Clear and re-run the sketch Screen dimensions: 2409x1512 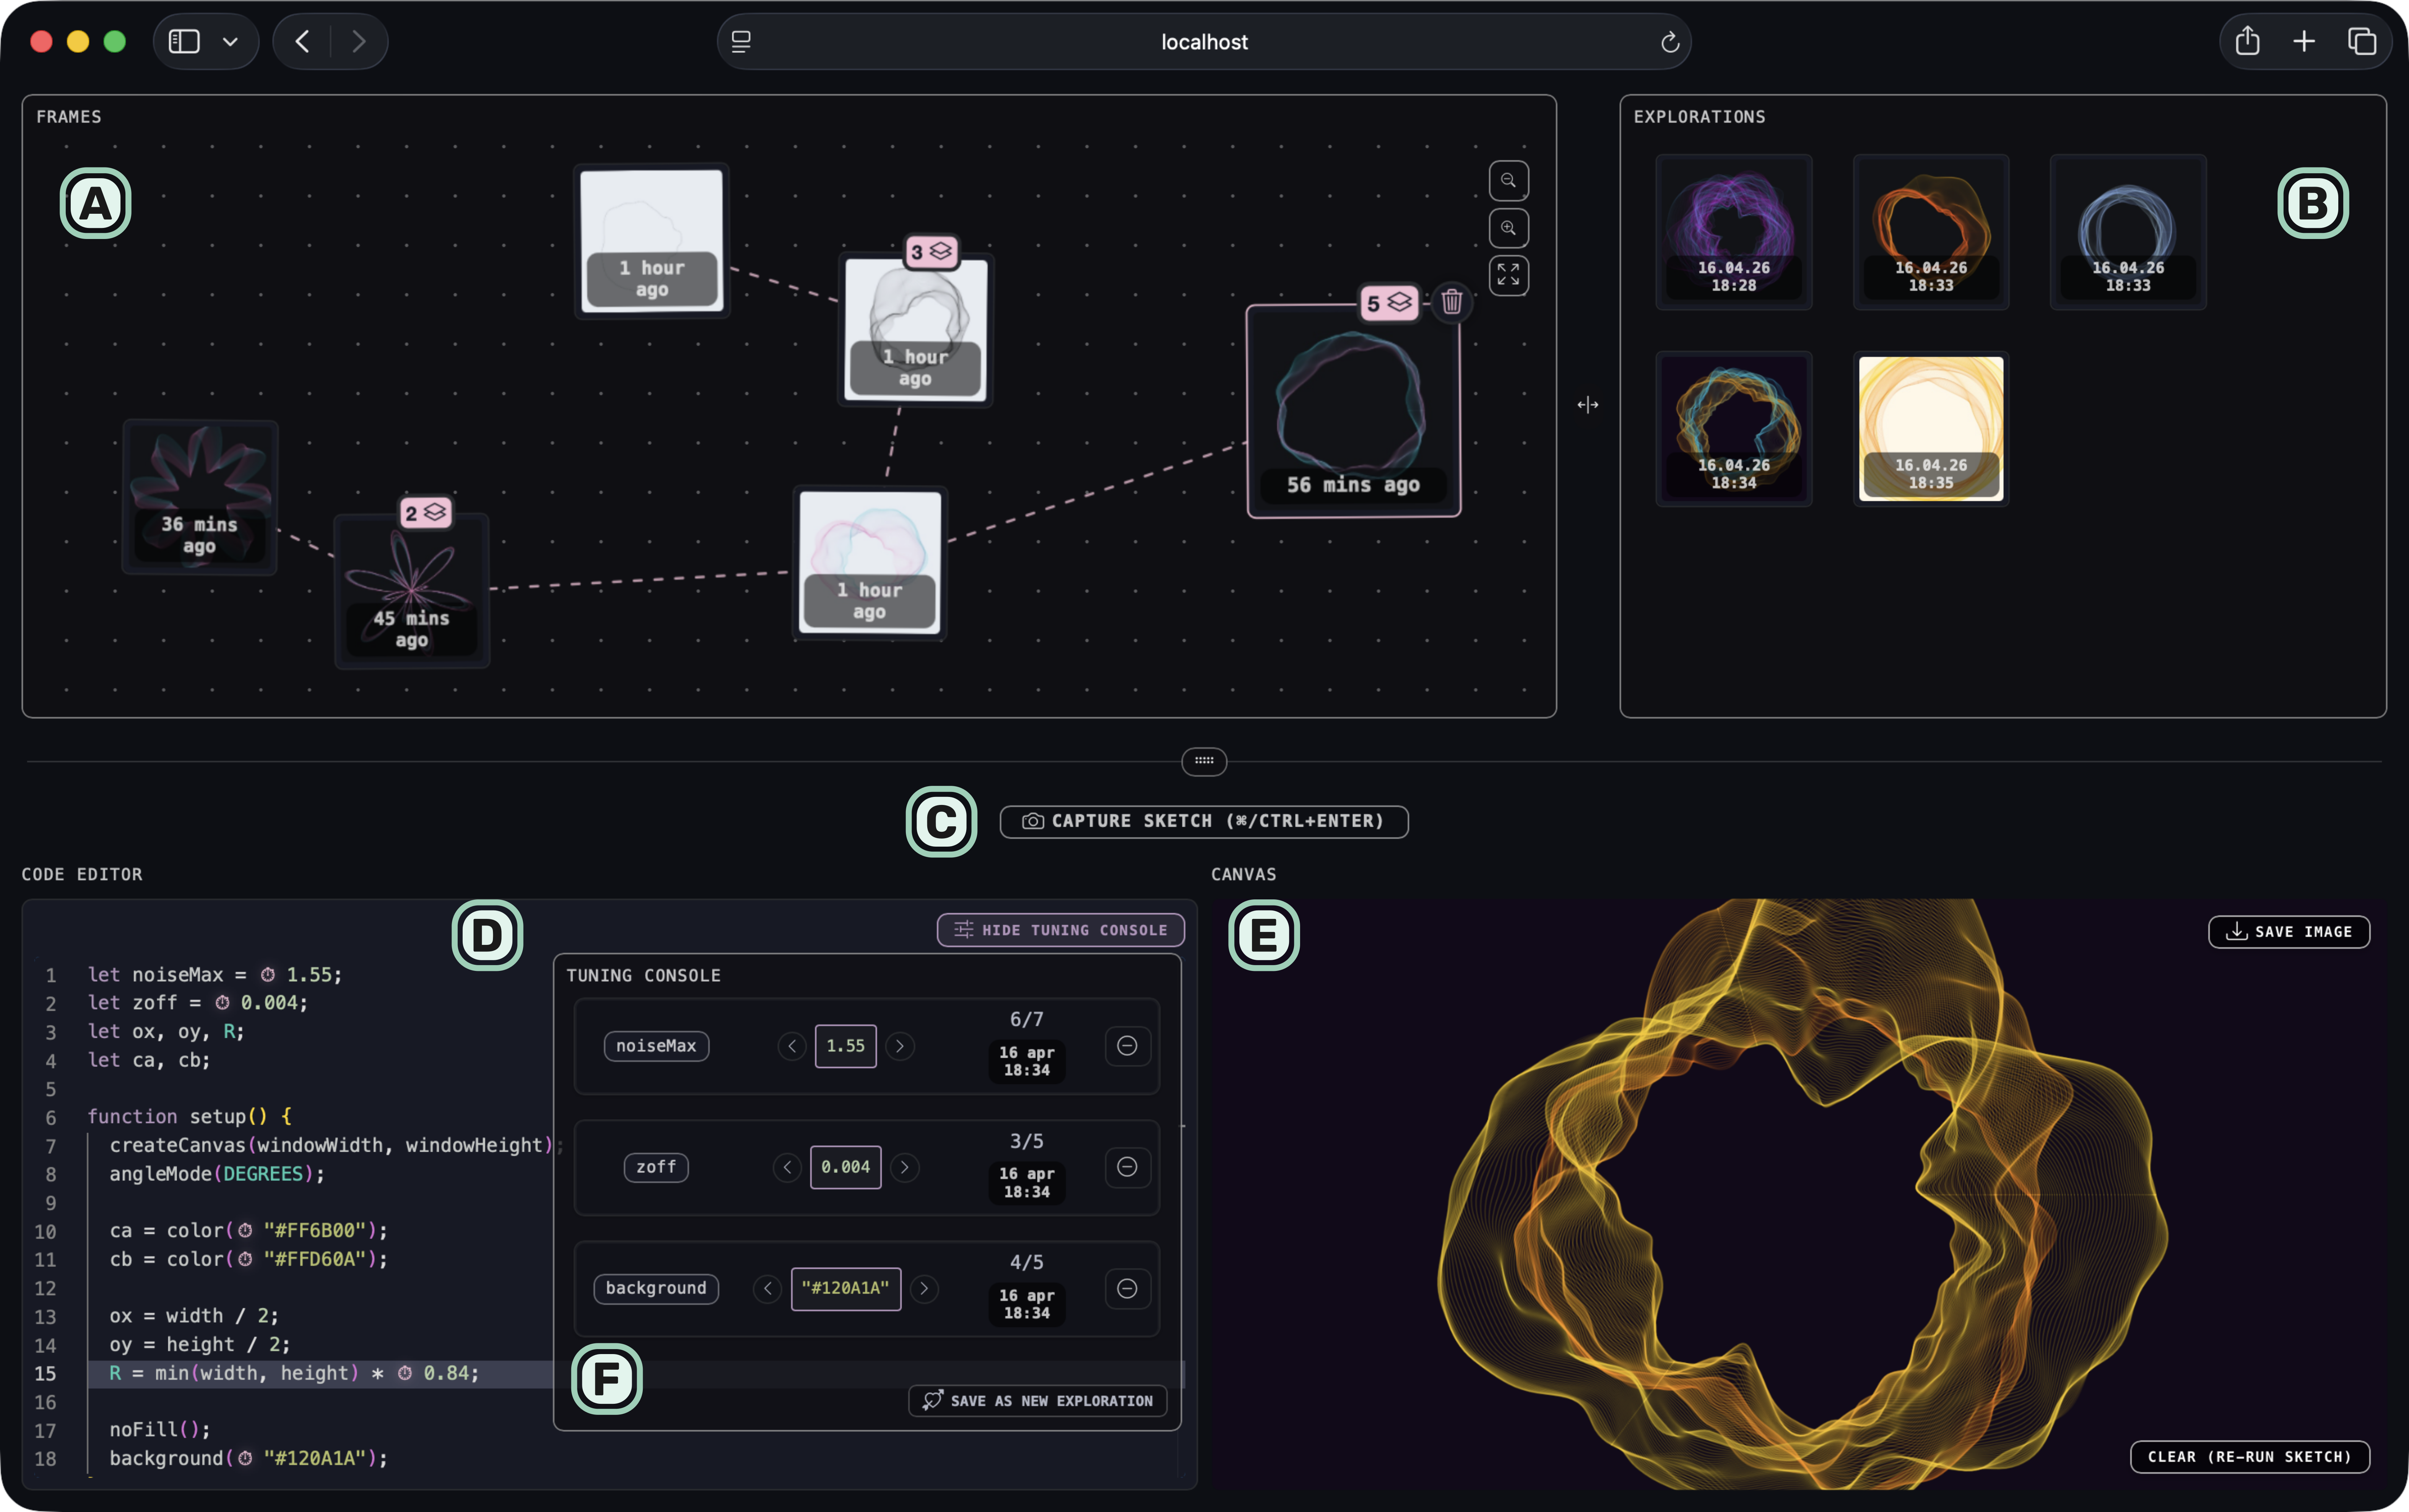pos(2250,1457)
